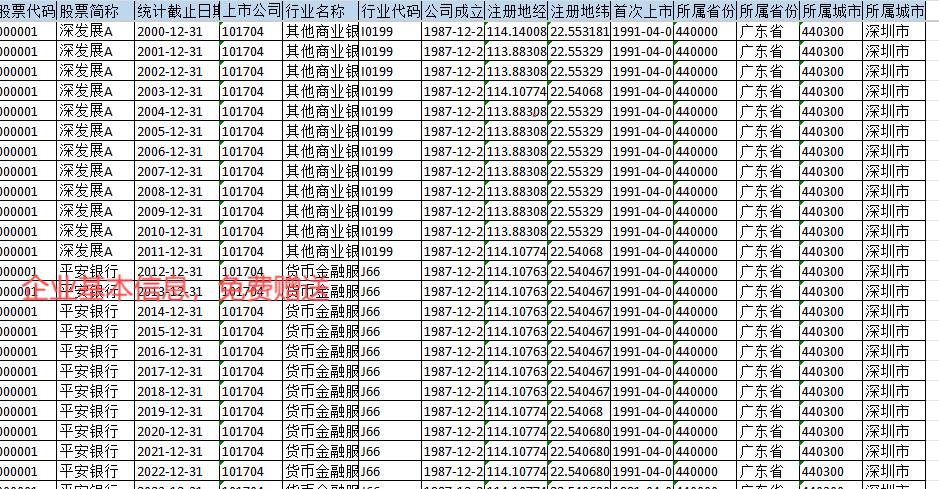This screenshot has width=939, height=489.
Task: Click 22.54068 in the 2003-12-31 row
Action: tap(579, 92)
